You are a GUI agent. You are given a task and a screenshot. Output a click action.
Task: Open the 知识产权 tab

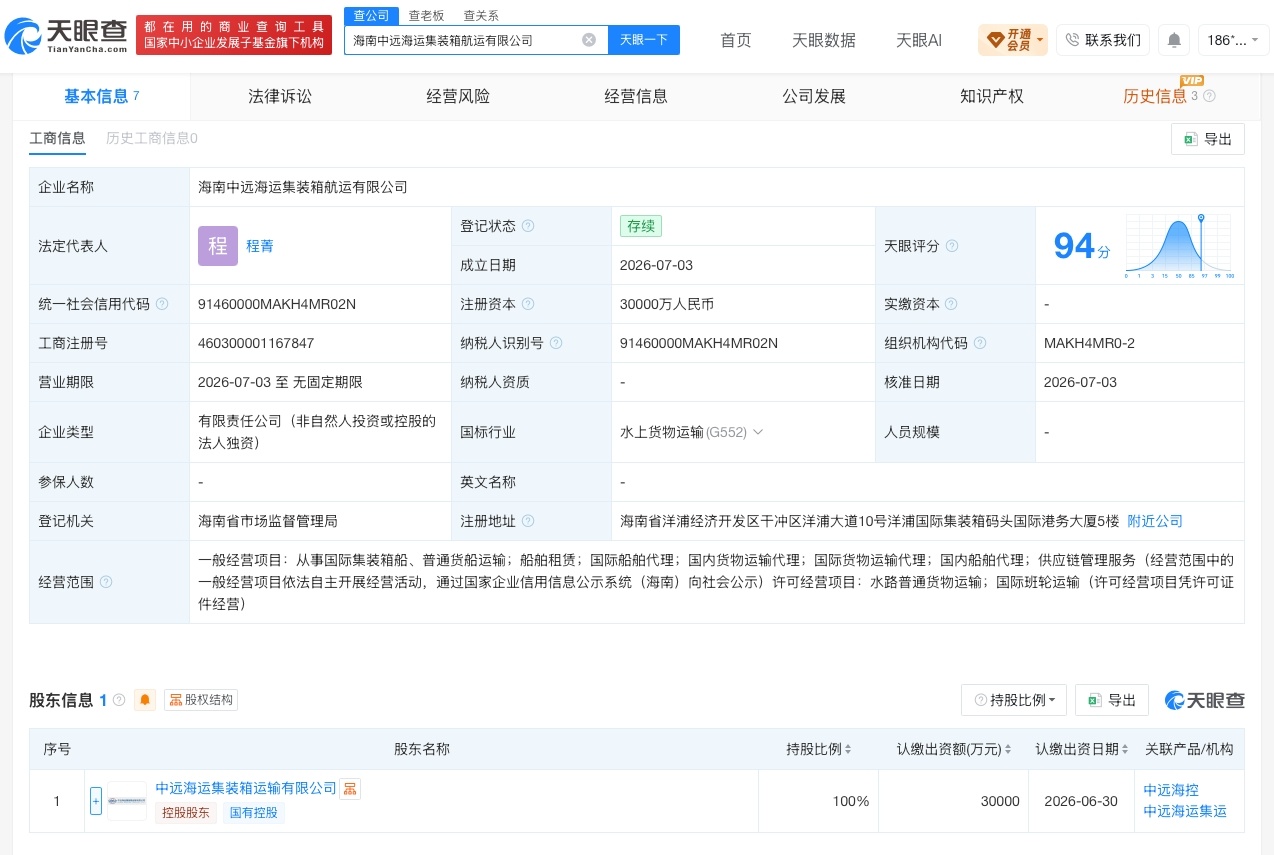point(992,96)
